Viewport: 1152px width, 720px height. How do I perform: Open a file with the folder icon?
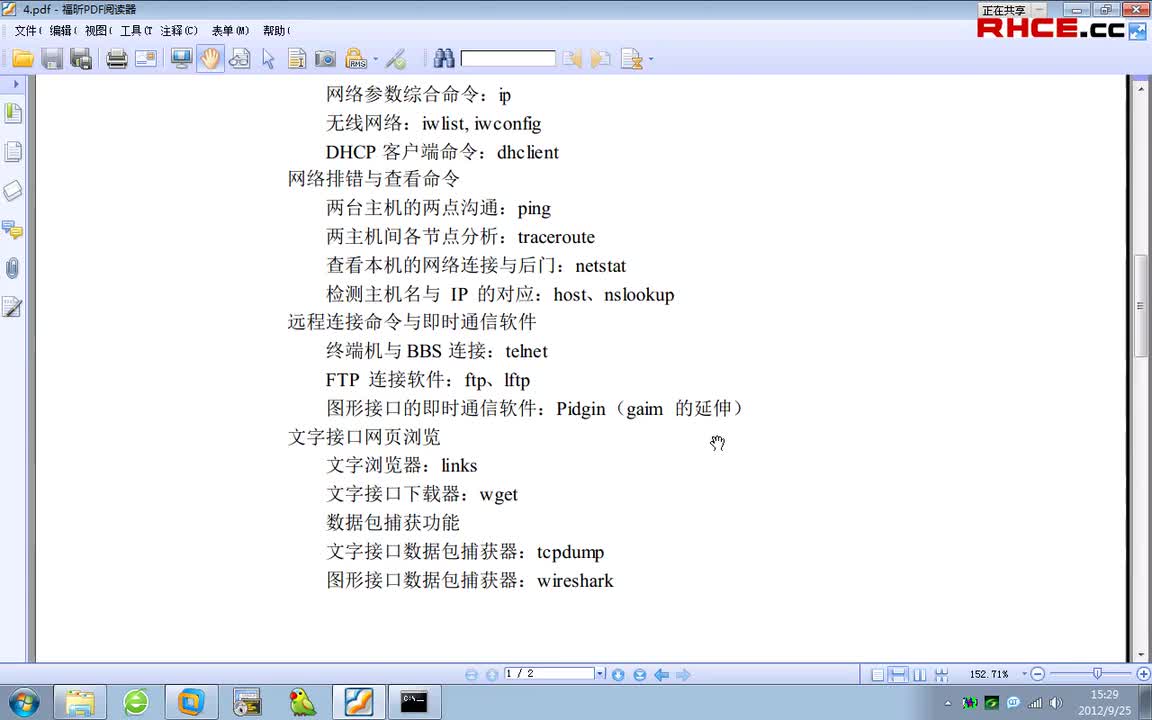[x=23, y=58]
